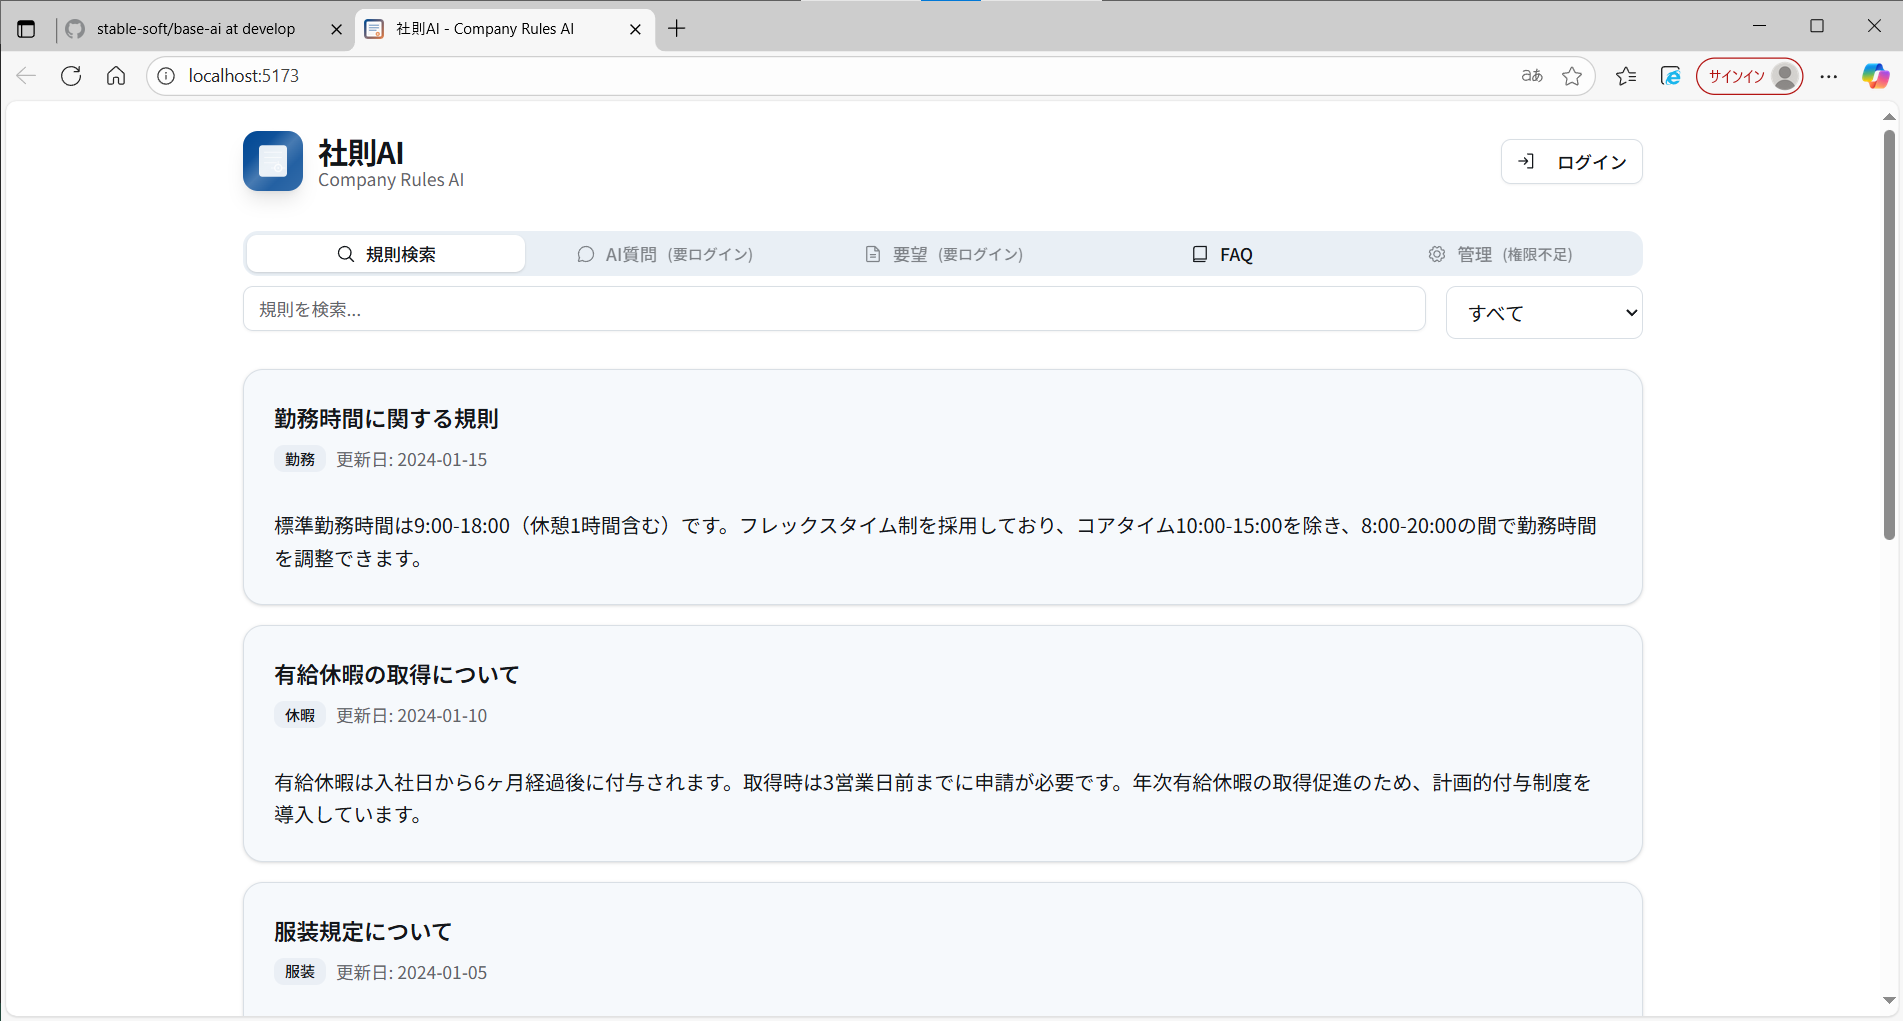
Task: Expand the すべて category dropdown
Action: click(1543, 313)
